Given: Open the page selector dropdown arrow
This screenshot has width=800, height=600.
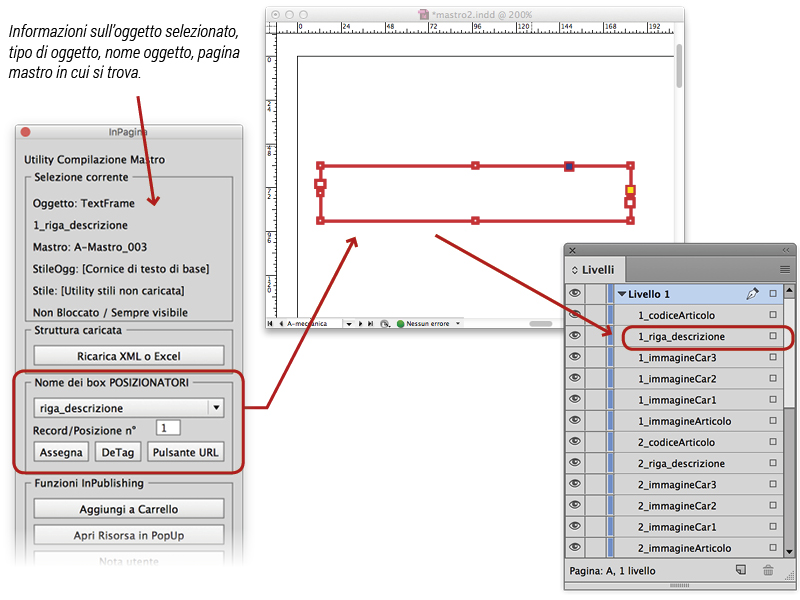Looking at the screenshot, I should (x=348, y=324).
